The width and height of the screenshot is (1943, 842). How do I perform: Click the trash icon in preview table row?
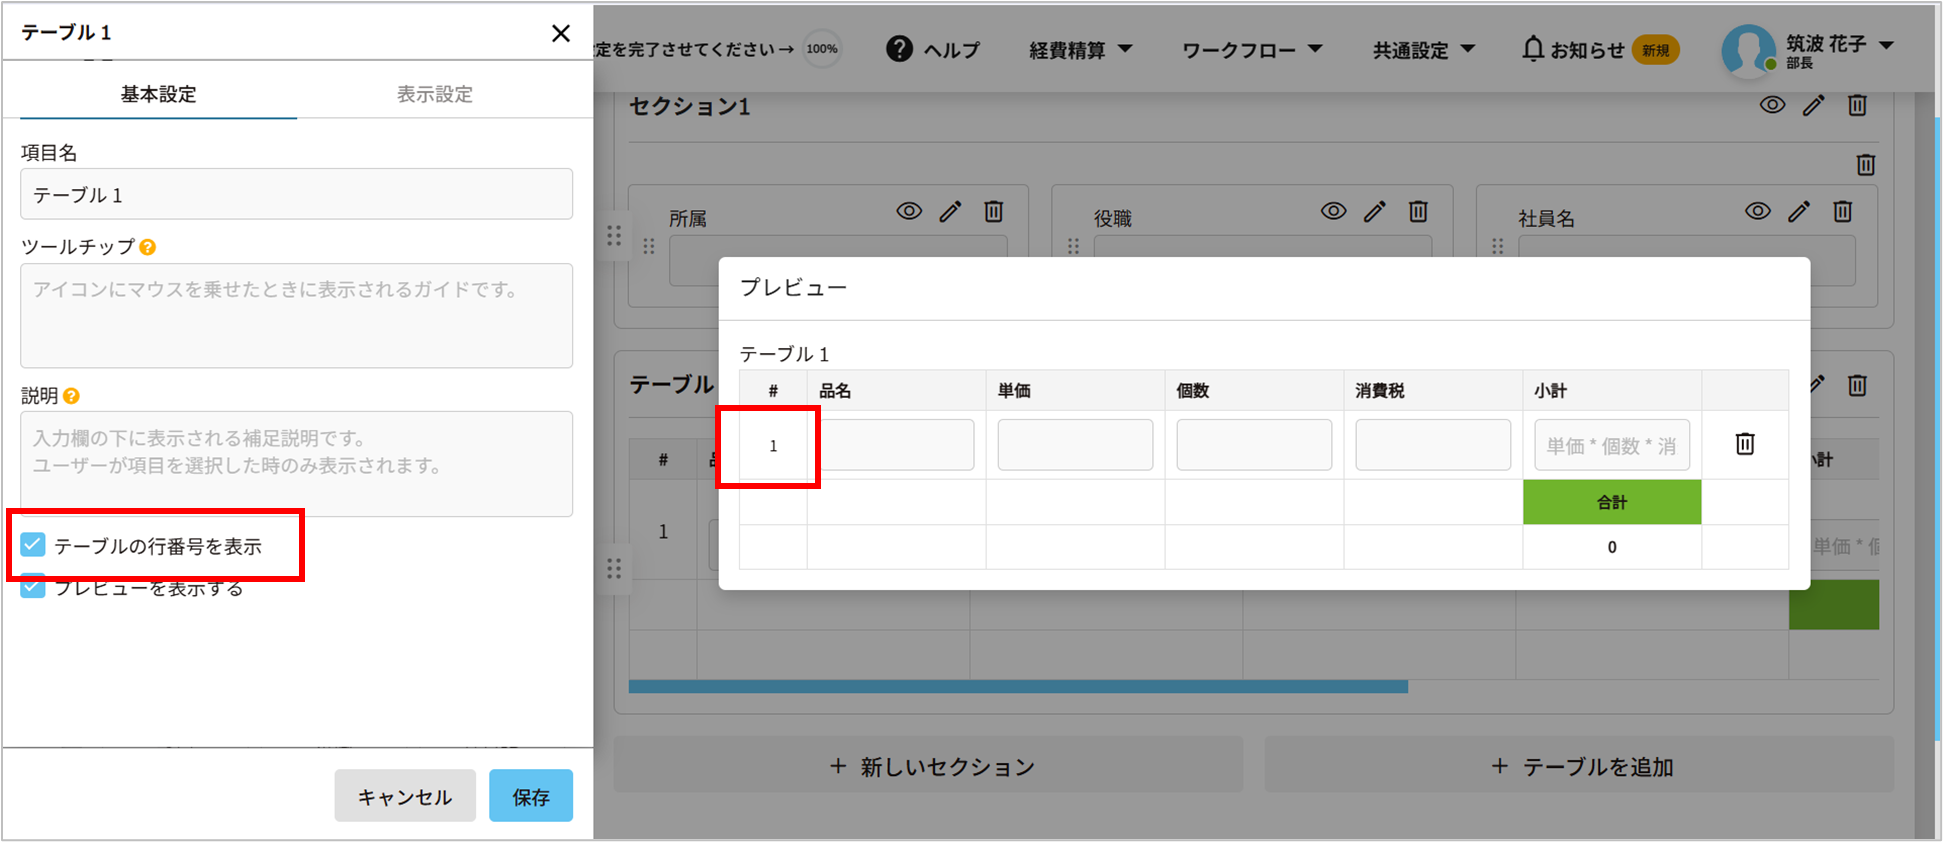[x=1744, y=444]
